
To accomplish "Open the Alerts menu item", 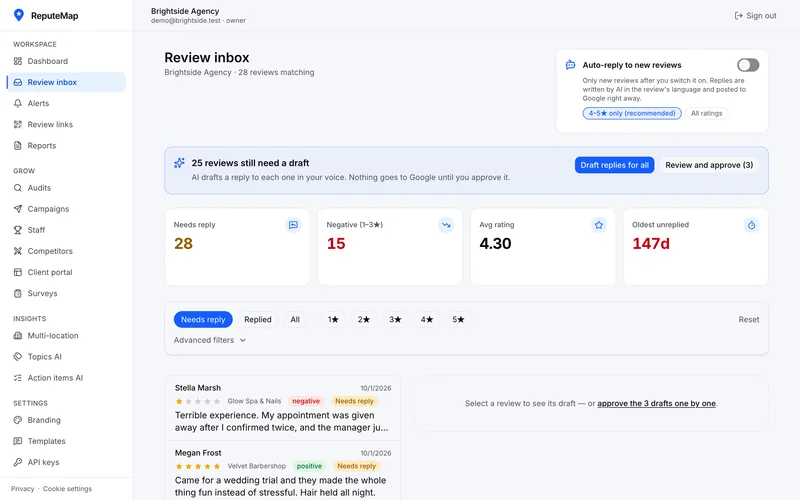I will (x=66, y=103).
